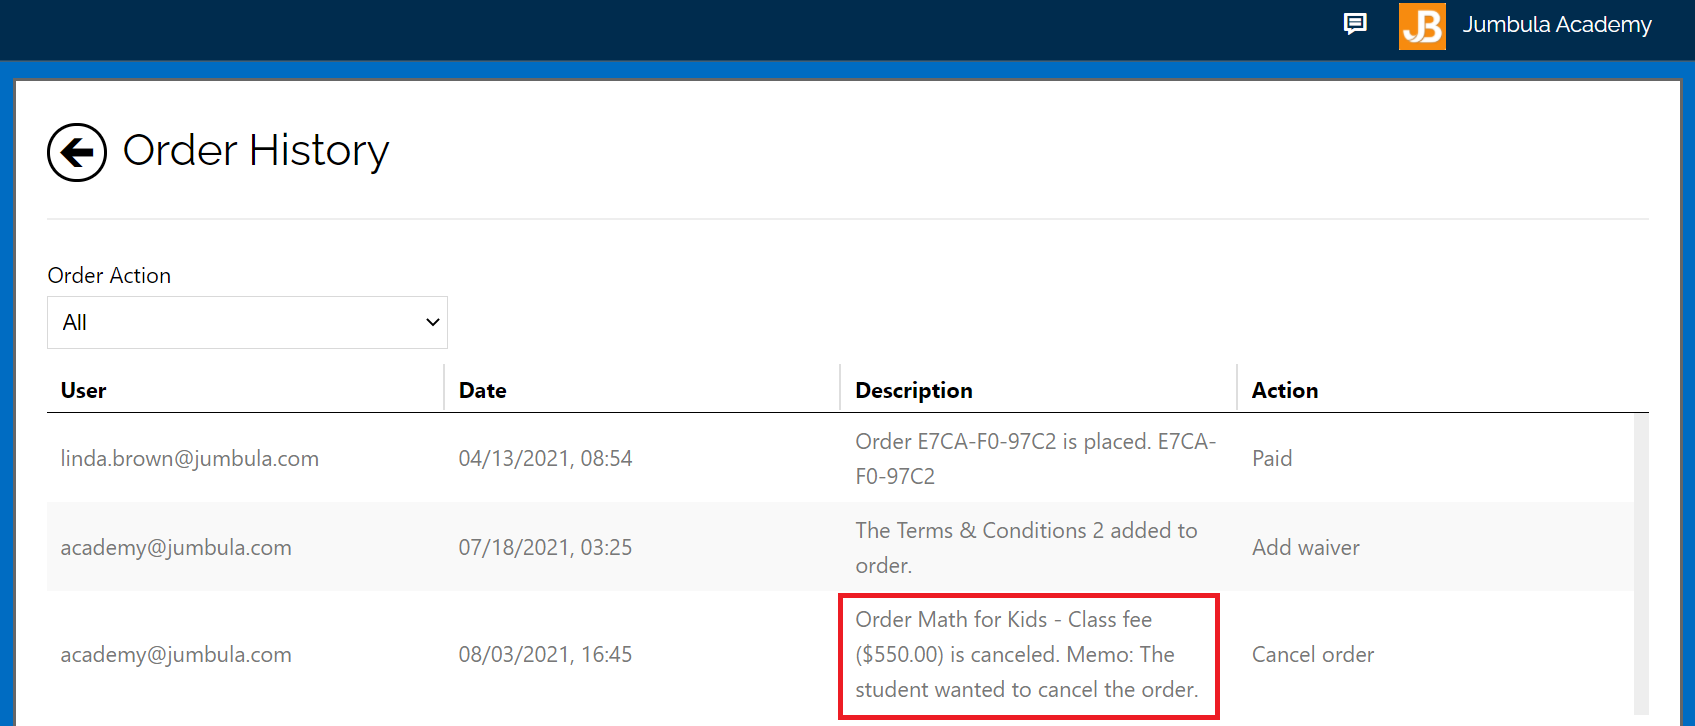Image resolution: width=1695 pixels, height=726 pixels.
Task: Click the highlighted Math for Kids cancellation memo
Action: tap(1027, 654)
